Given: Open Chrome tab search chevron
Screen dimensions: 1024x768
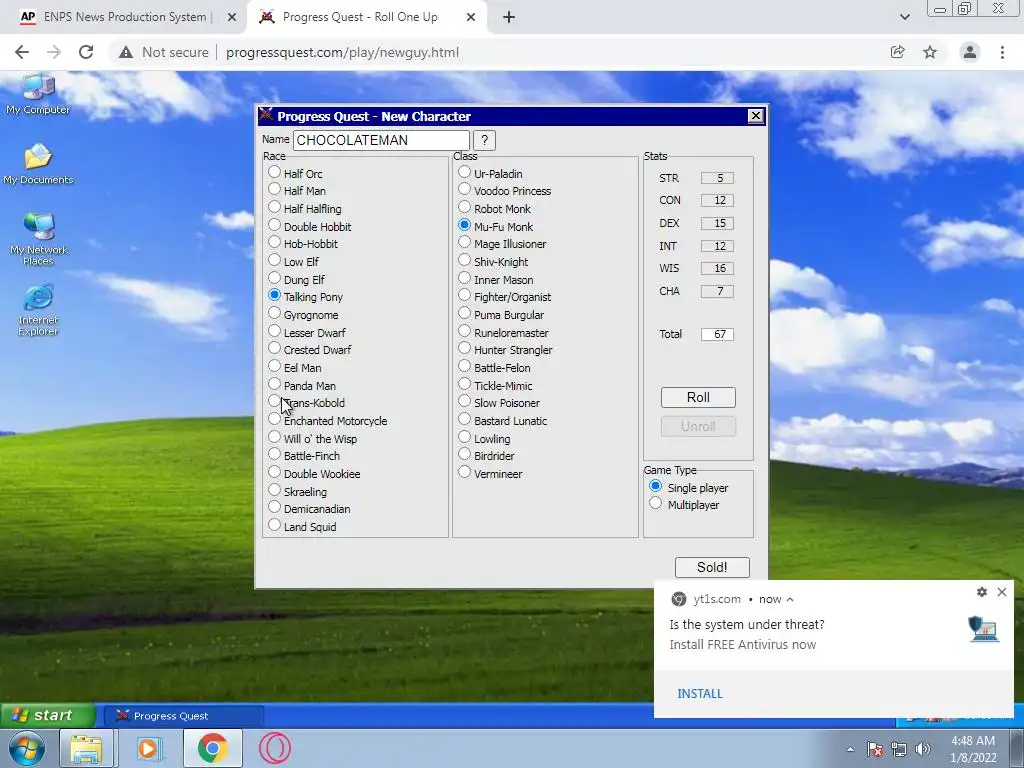Looking at the screenshot, I should coord(904,17).
